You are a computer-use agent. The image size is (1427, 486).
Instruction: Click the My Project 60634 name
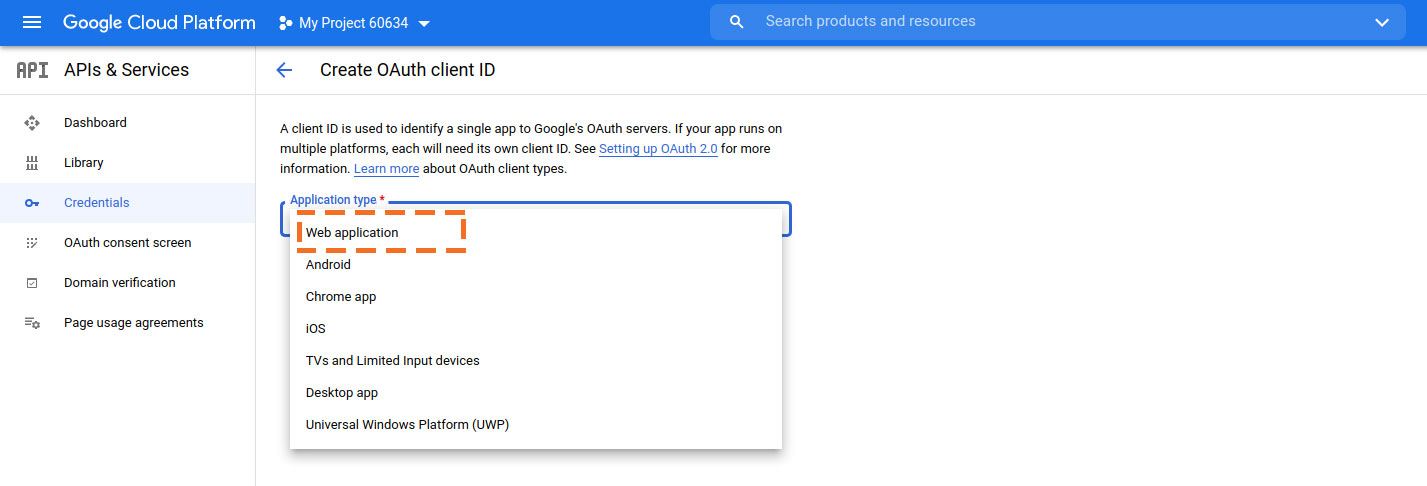point(354,23)
